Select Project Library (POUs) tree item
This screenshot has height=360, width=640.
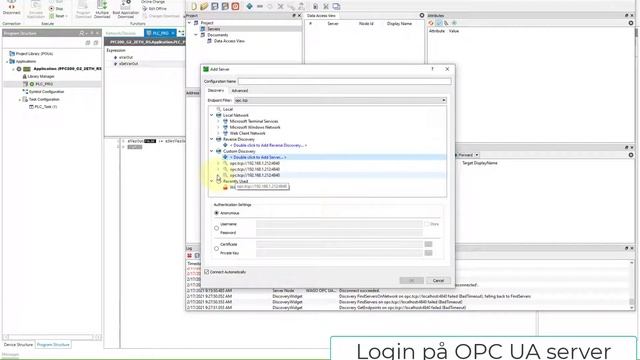(34, 53)
